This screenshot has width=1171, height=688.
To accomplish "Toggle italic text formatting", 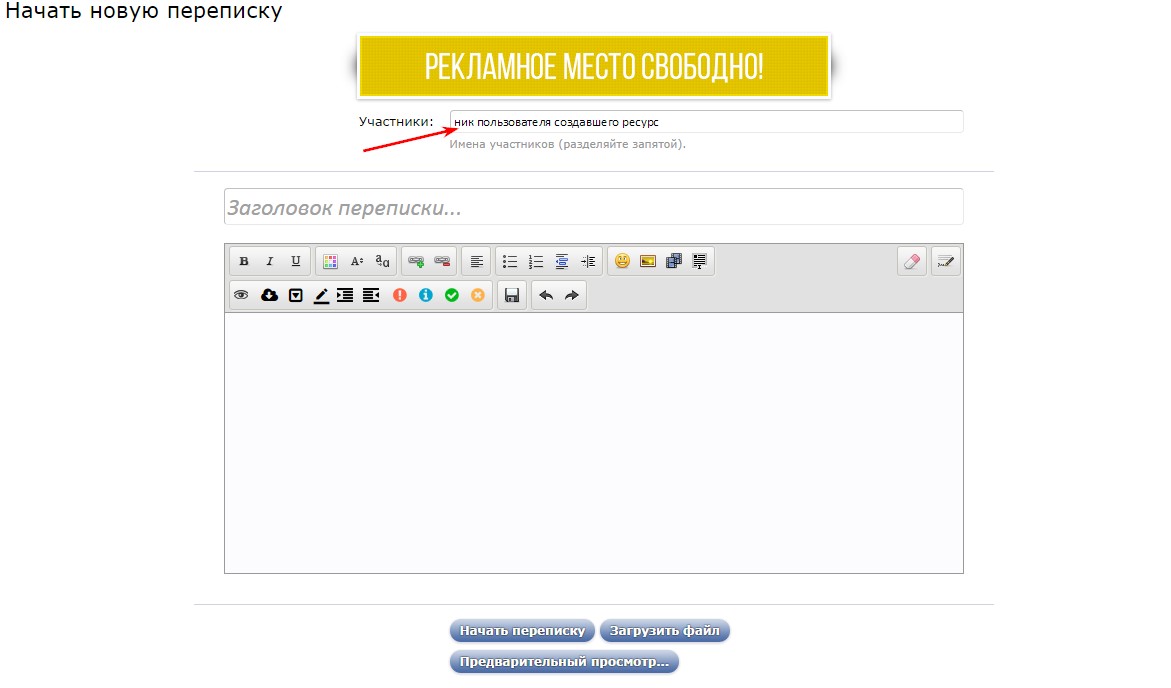I will pos(269,262).
